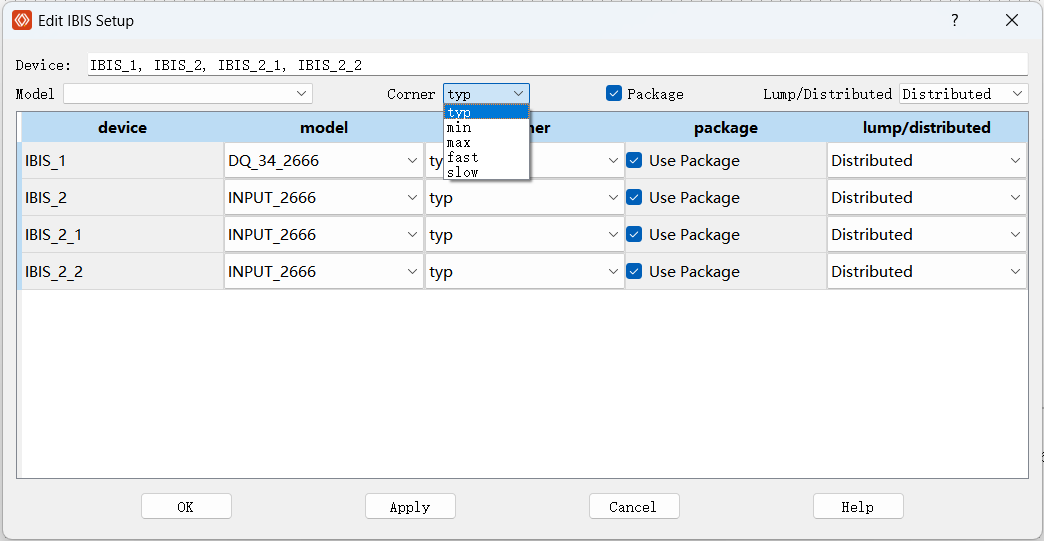Open the Distributed dropdown for IBIS_2_1
The width and height of the screenshot is (1044, 541).
pos(927,234)
